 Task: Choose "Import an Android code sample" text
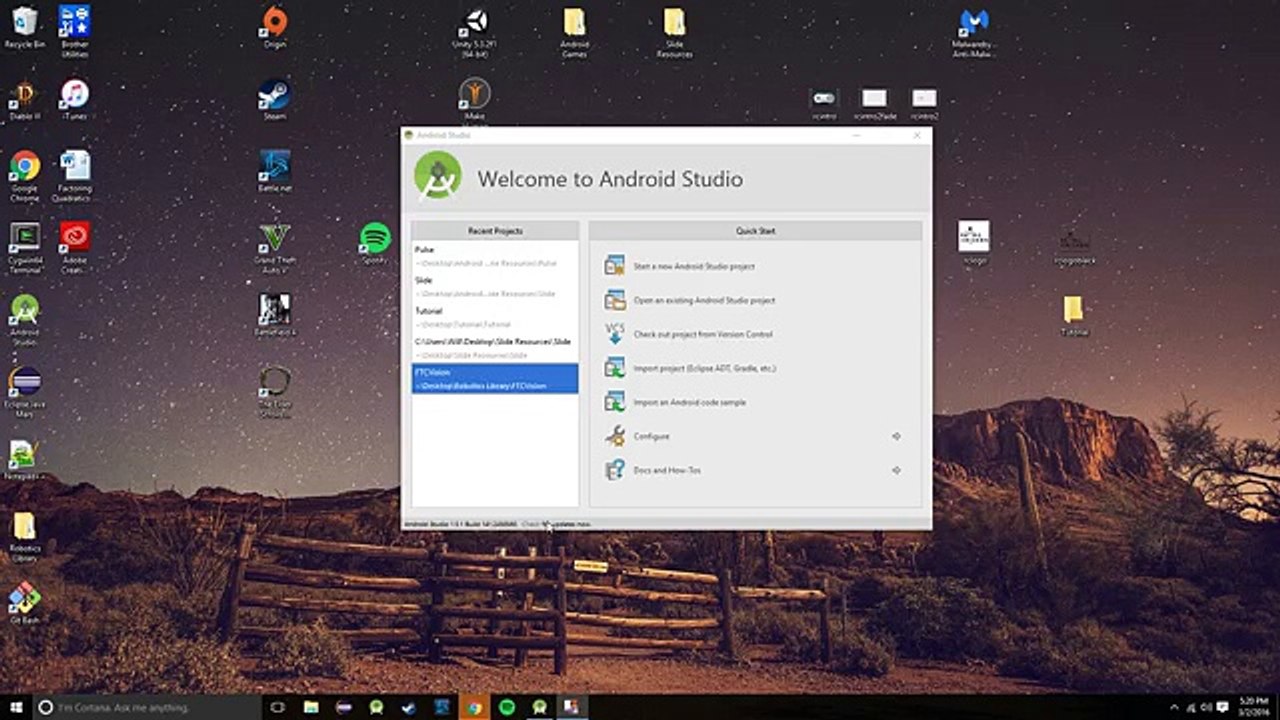click(x=689, y=403)
